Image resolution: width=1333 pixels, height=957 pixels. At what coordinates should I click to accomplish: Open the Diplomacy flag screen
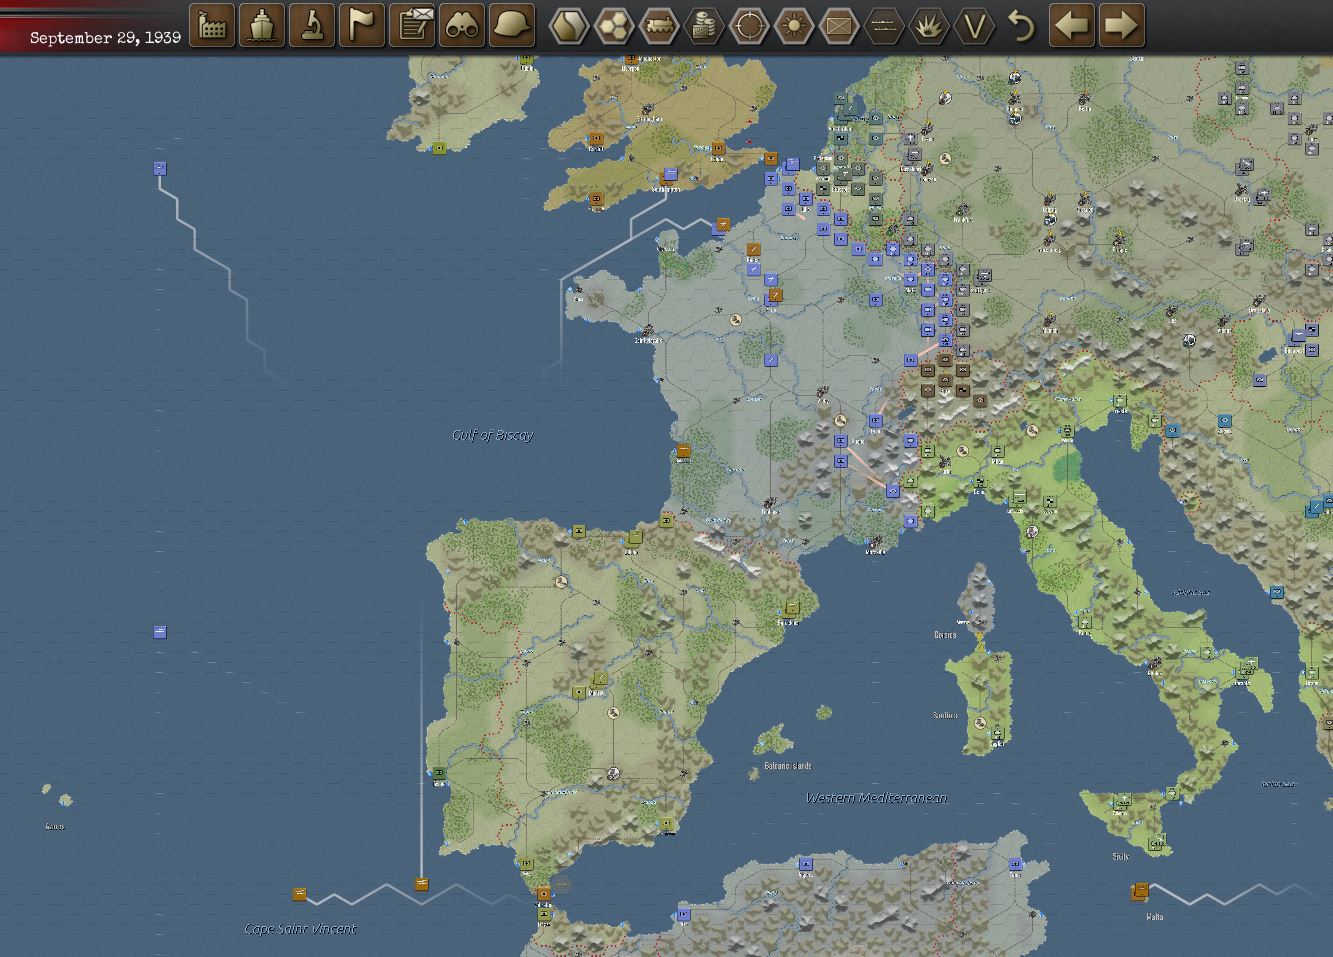[x=362, y=25]
